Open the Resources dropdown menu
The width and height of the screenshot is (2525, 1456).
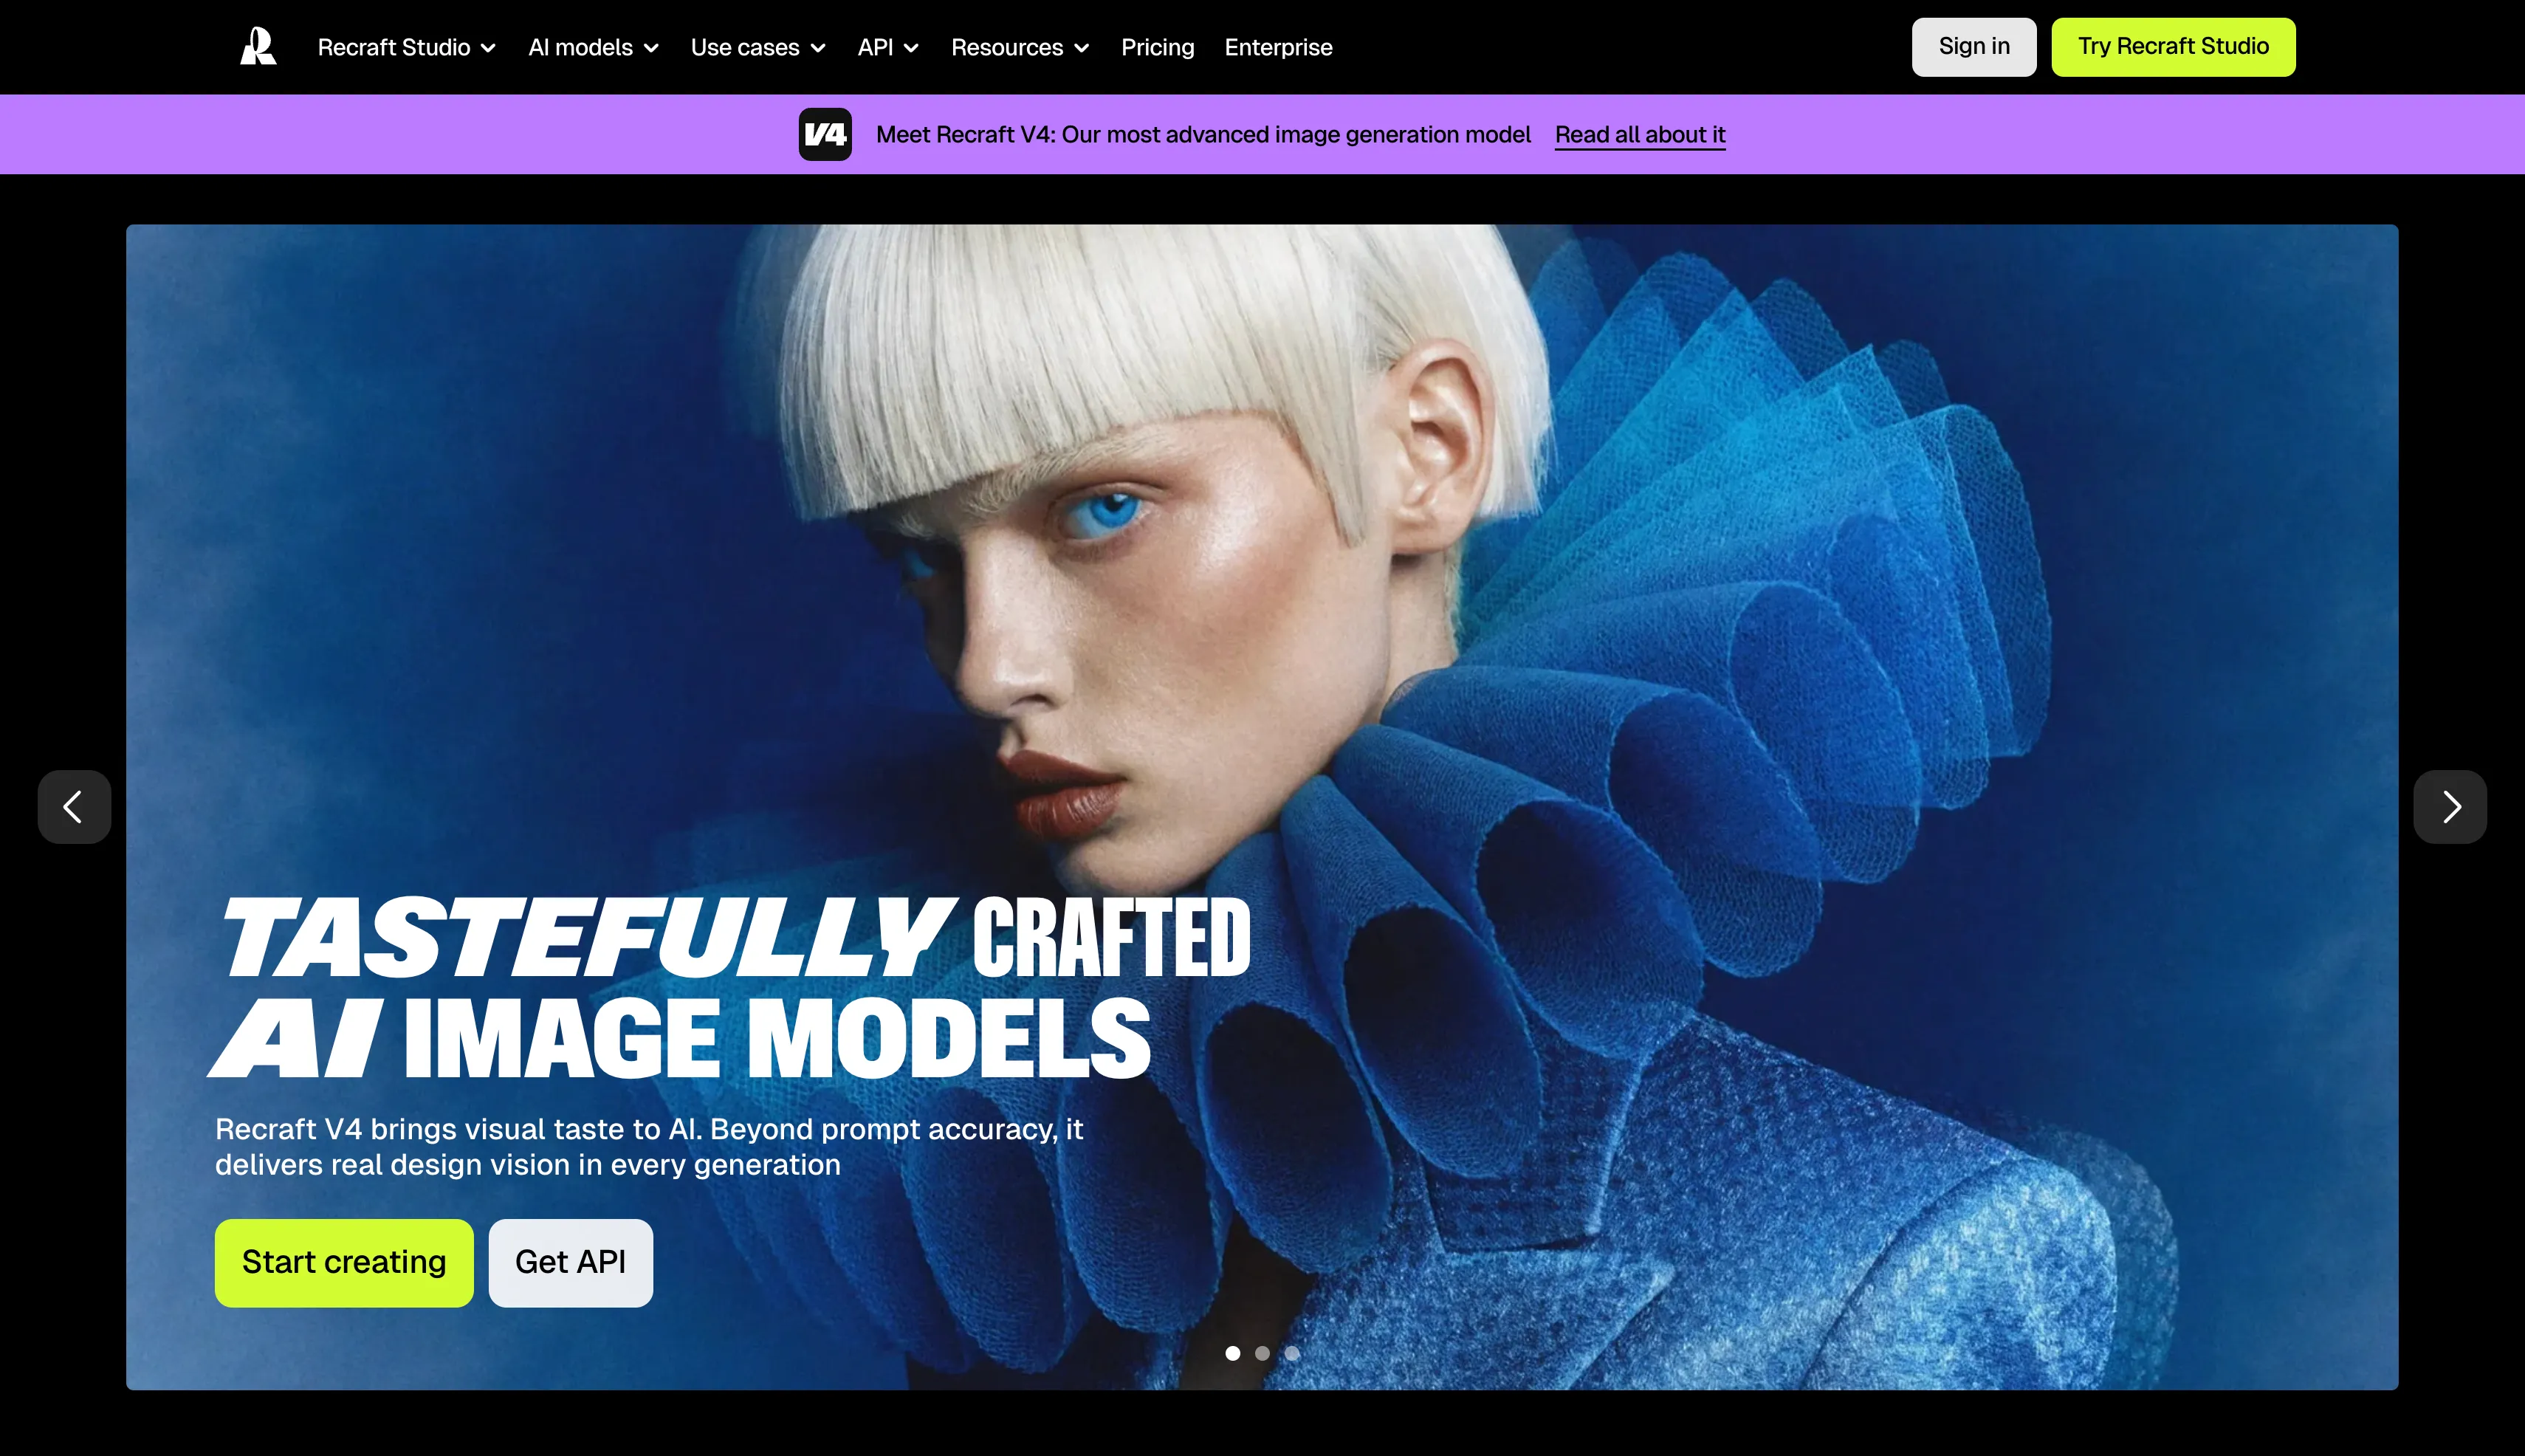[1019, 47]
